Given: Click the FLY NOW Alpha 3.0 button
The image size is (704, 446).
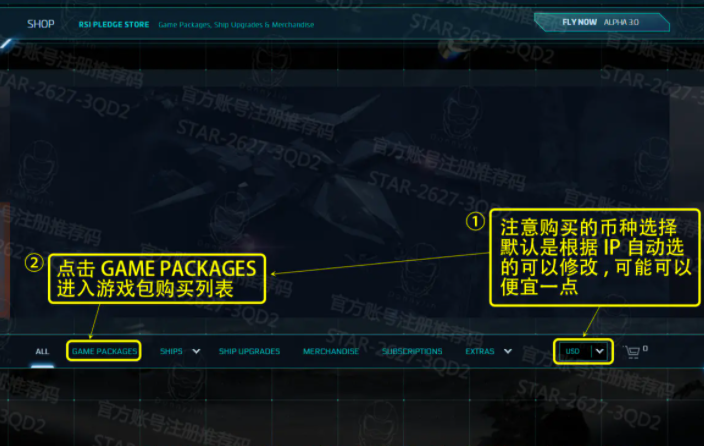Looking at the screenshot, I should (x=602, y=22).
